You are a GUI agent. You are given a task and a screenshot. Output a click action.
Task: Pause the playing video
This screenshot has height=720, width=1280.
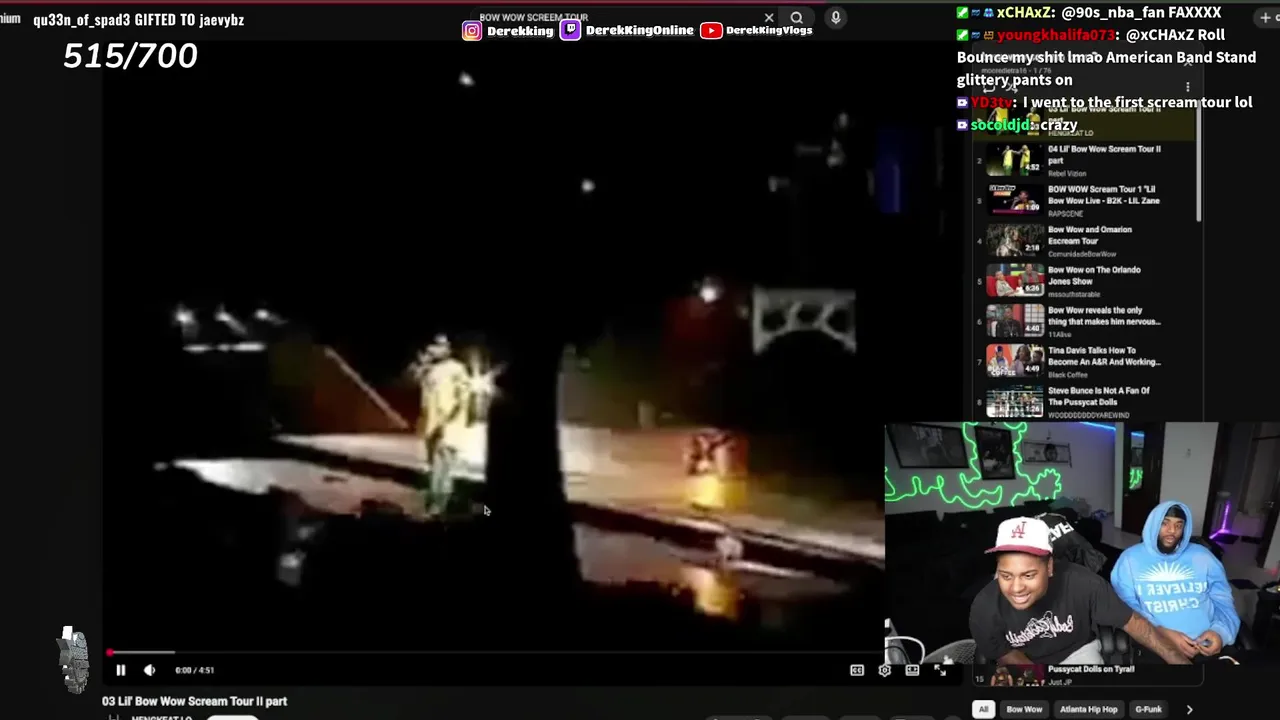(x=120, y=670)
